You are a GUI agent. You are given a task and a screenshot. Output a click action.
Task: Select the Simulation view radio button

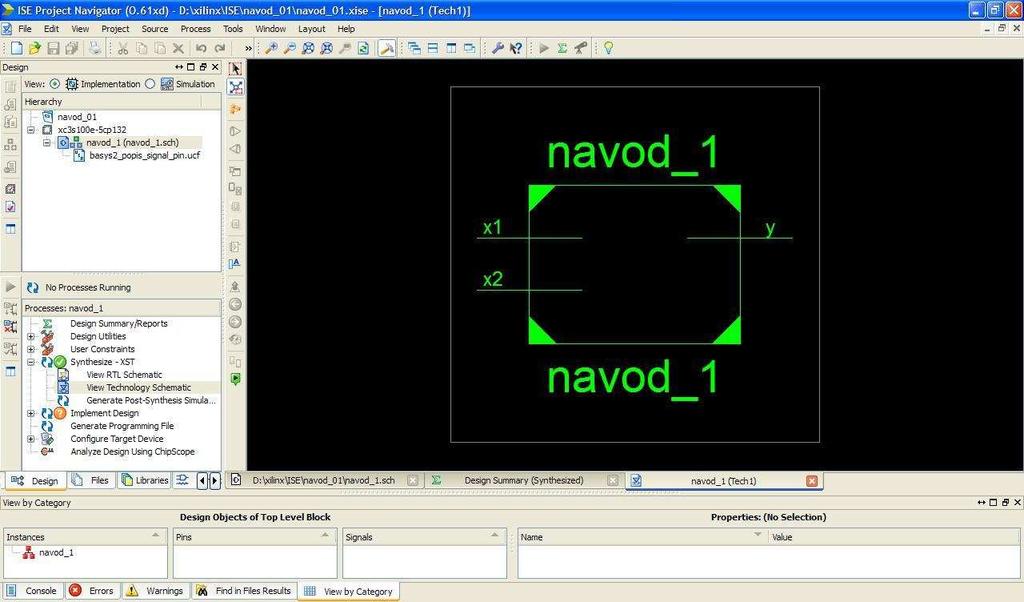[x=150, y=84]
